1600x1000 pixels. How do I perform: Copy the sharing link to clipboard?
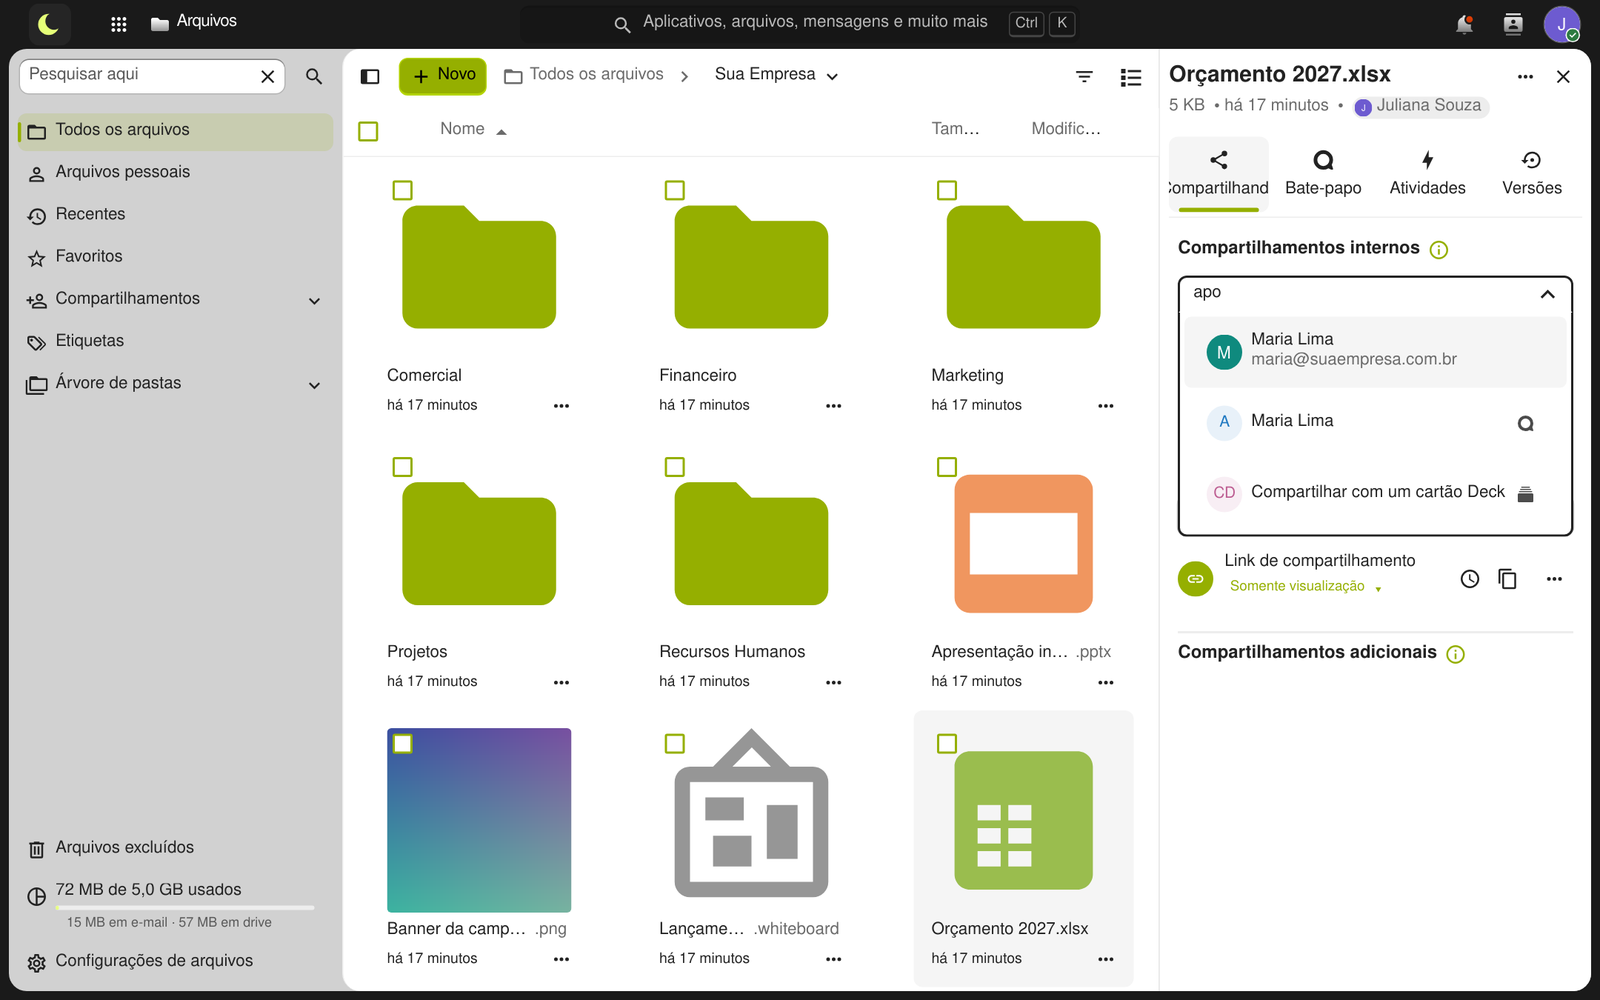pos(1507,579)
